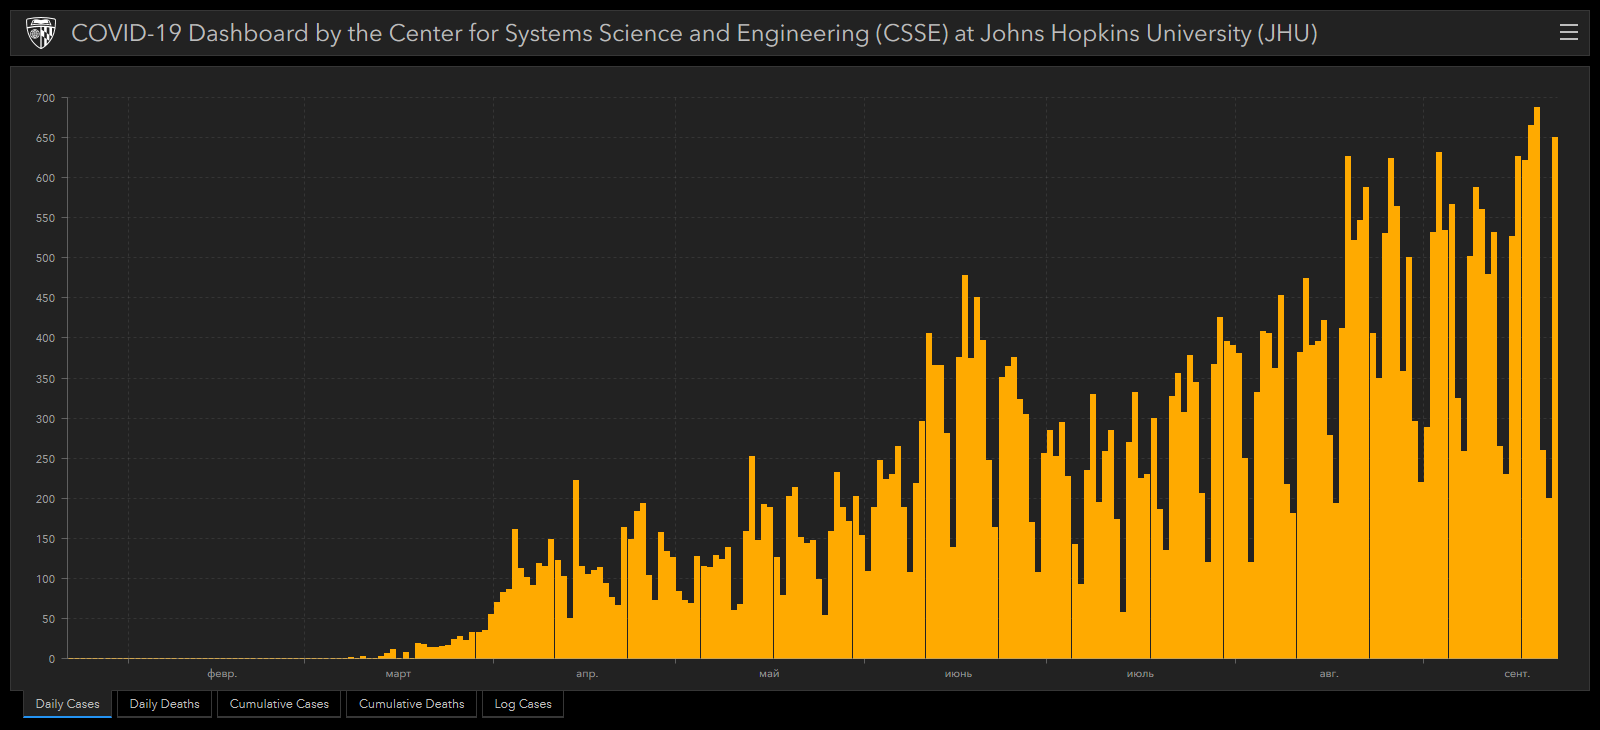The width and height of the screenshot is (1600, 730).
Task: Click the 700 value on the y-axis
Action: [x=46, y=98]
